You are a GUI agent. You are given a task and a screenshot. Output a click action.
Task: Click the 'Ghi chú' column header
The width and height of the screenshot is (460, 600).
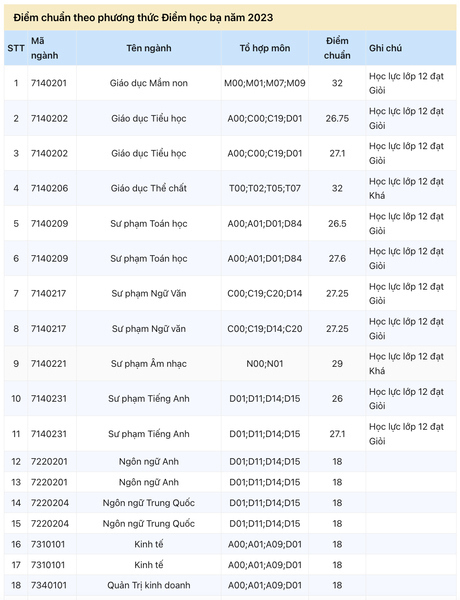coord(385,48)
